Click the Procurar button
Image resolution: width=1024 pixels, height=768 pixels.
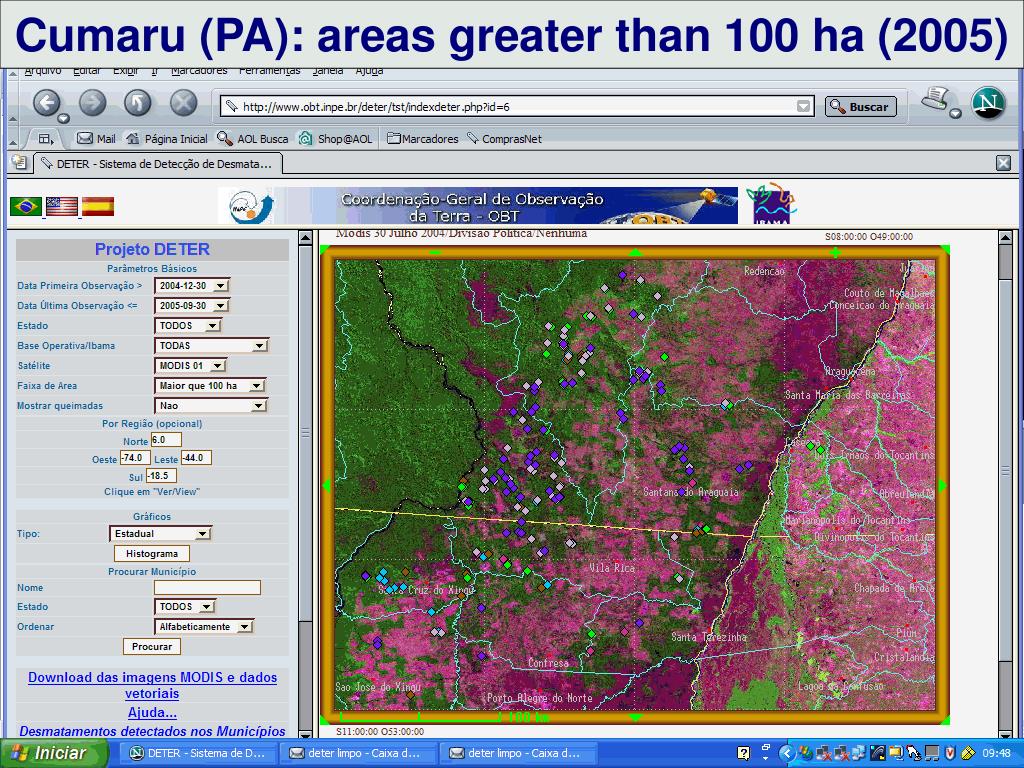(152, 647)
